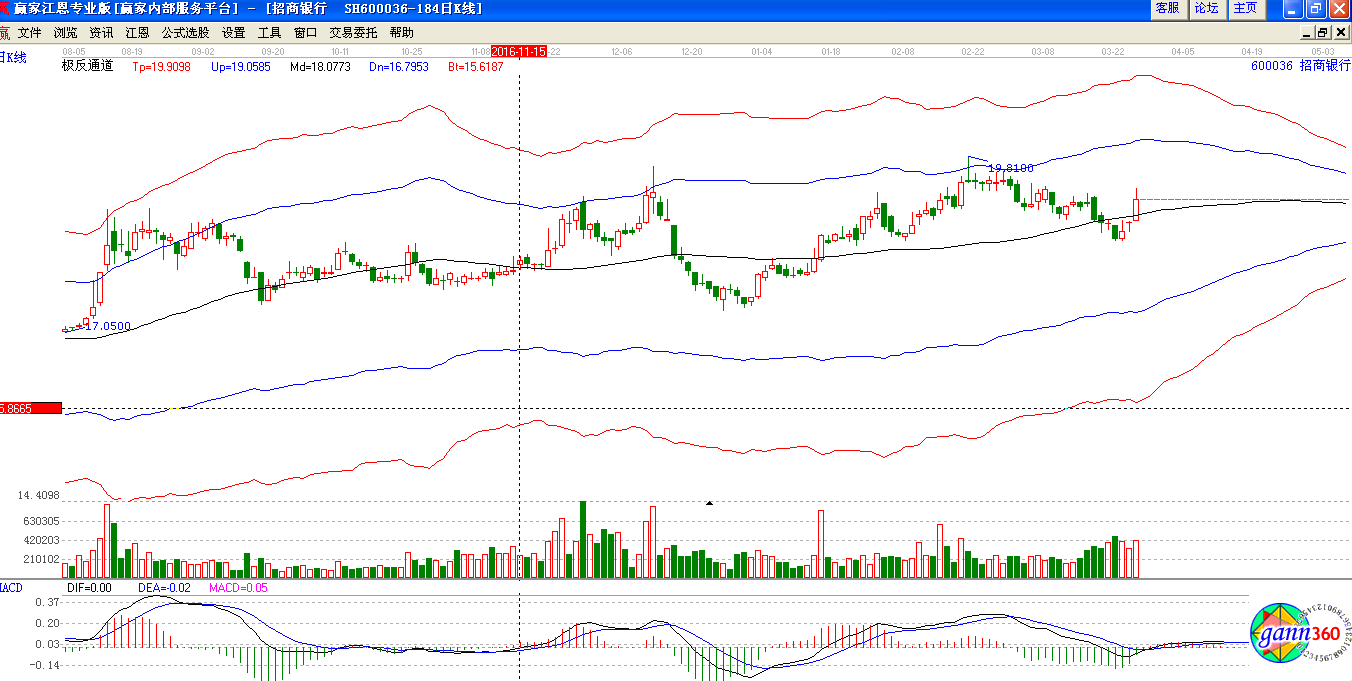The image size is (1352, 681).
Task: Click the 05-03 date on the timeline
Action: coord(1323,50)
